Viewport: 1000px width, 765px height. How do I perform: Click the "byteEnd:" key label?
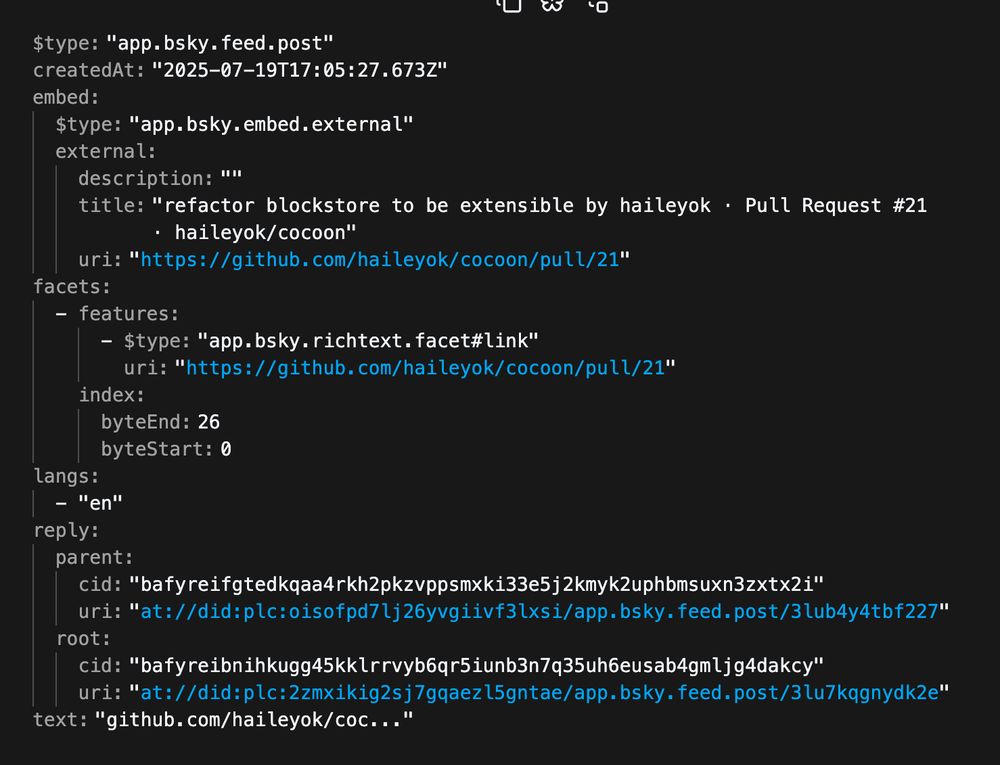(146, 422)
